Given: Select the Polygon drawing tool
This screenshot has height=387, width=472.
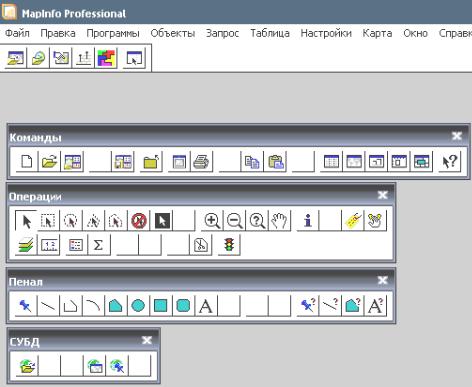Looking at the screenshot, I should 116,306.
